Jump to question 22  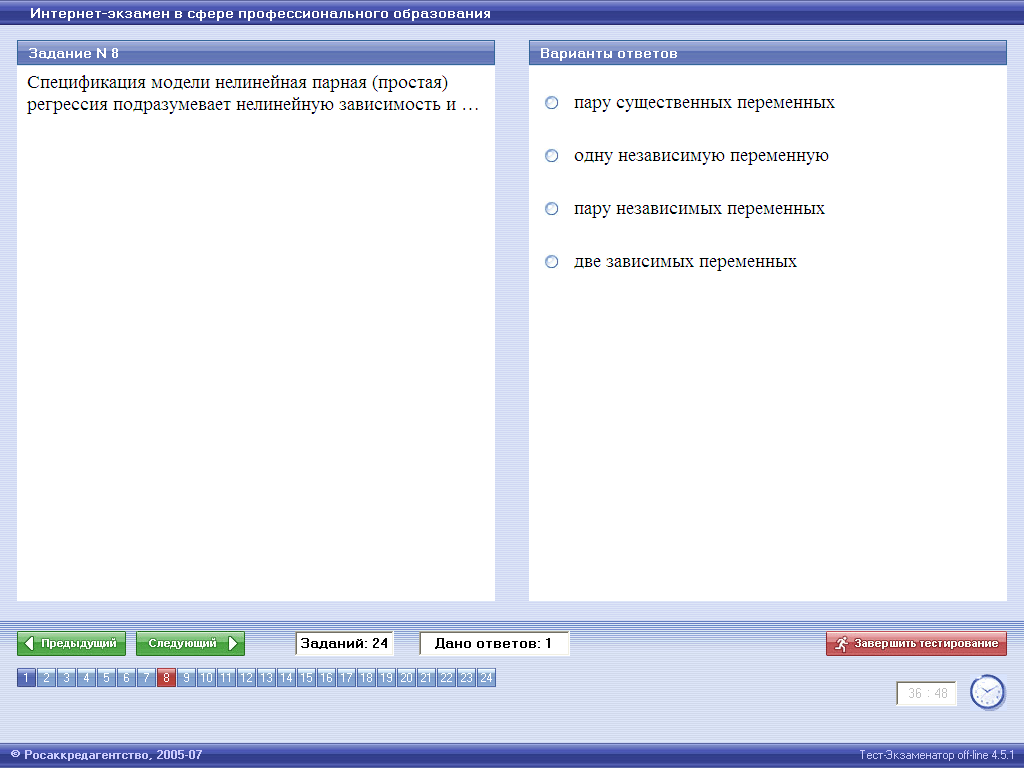[446, 678]
